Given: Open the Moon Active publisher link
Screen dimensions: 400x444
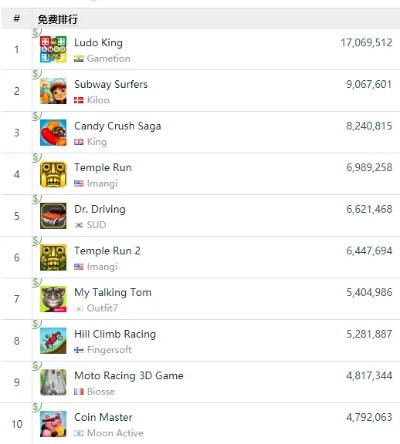Looking at the screenshot, I should 115,433.
